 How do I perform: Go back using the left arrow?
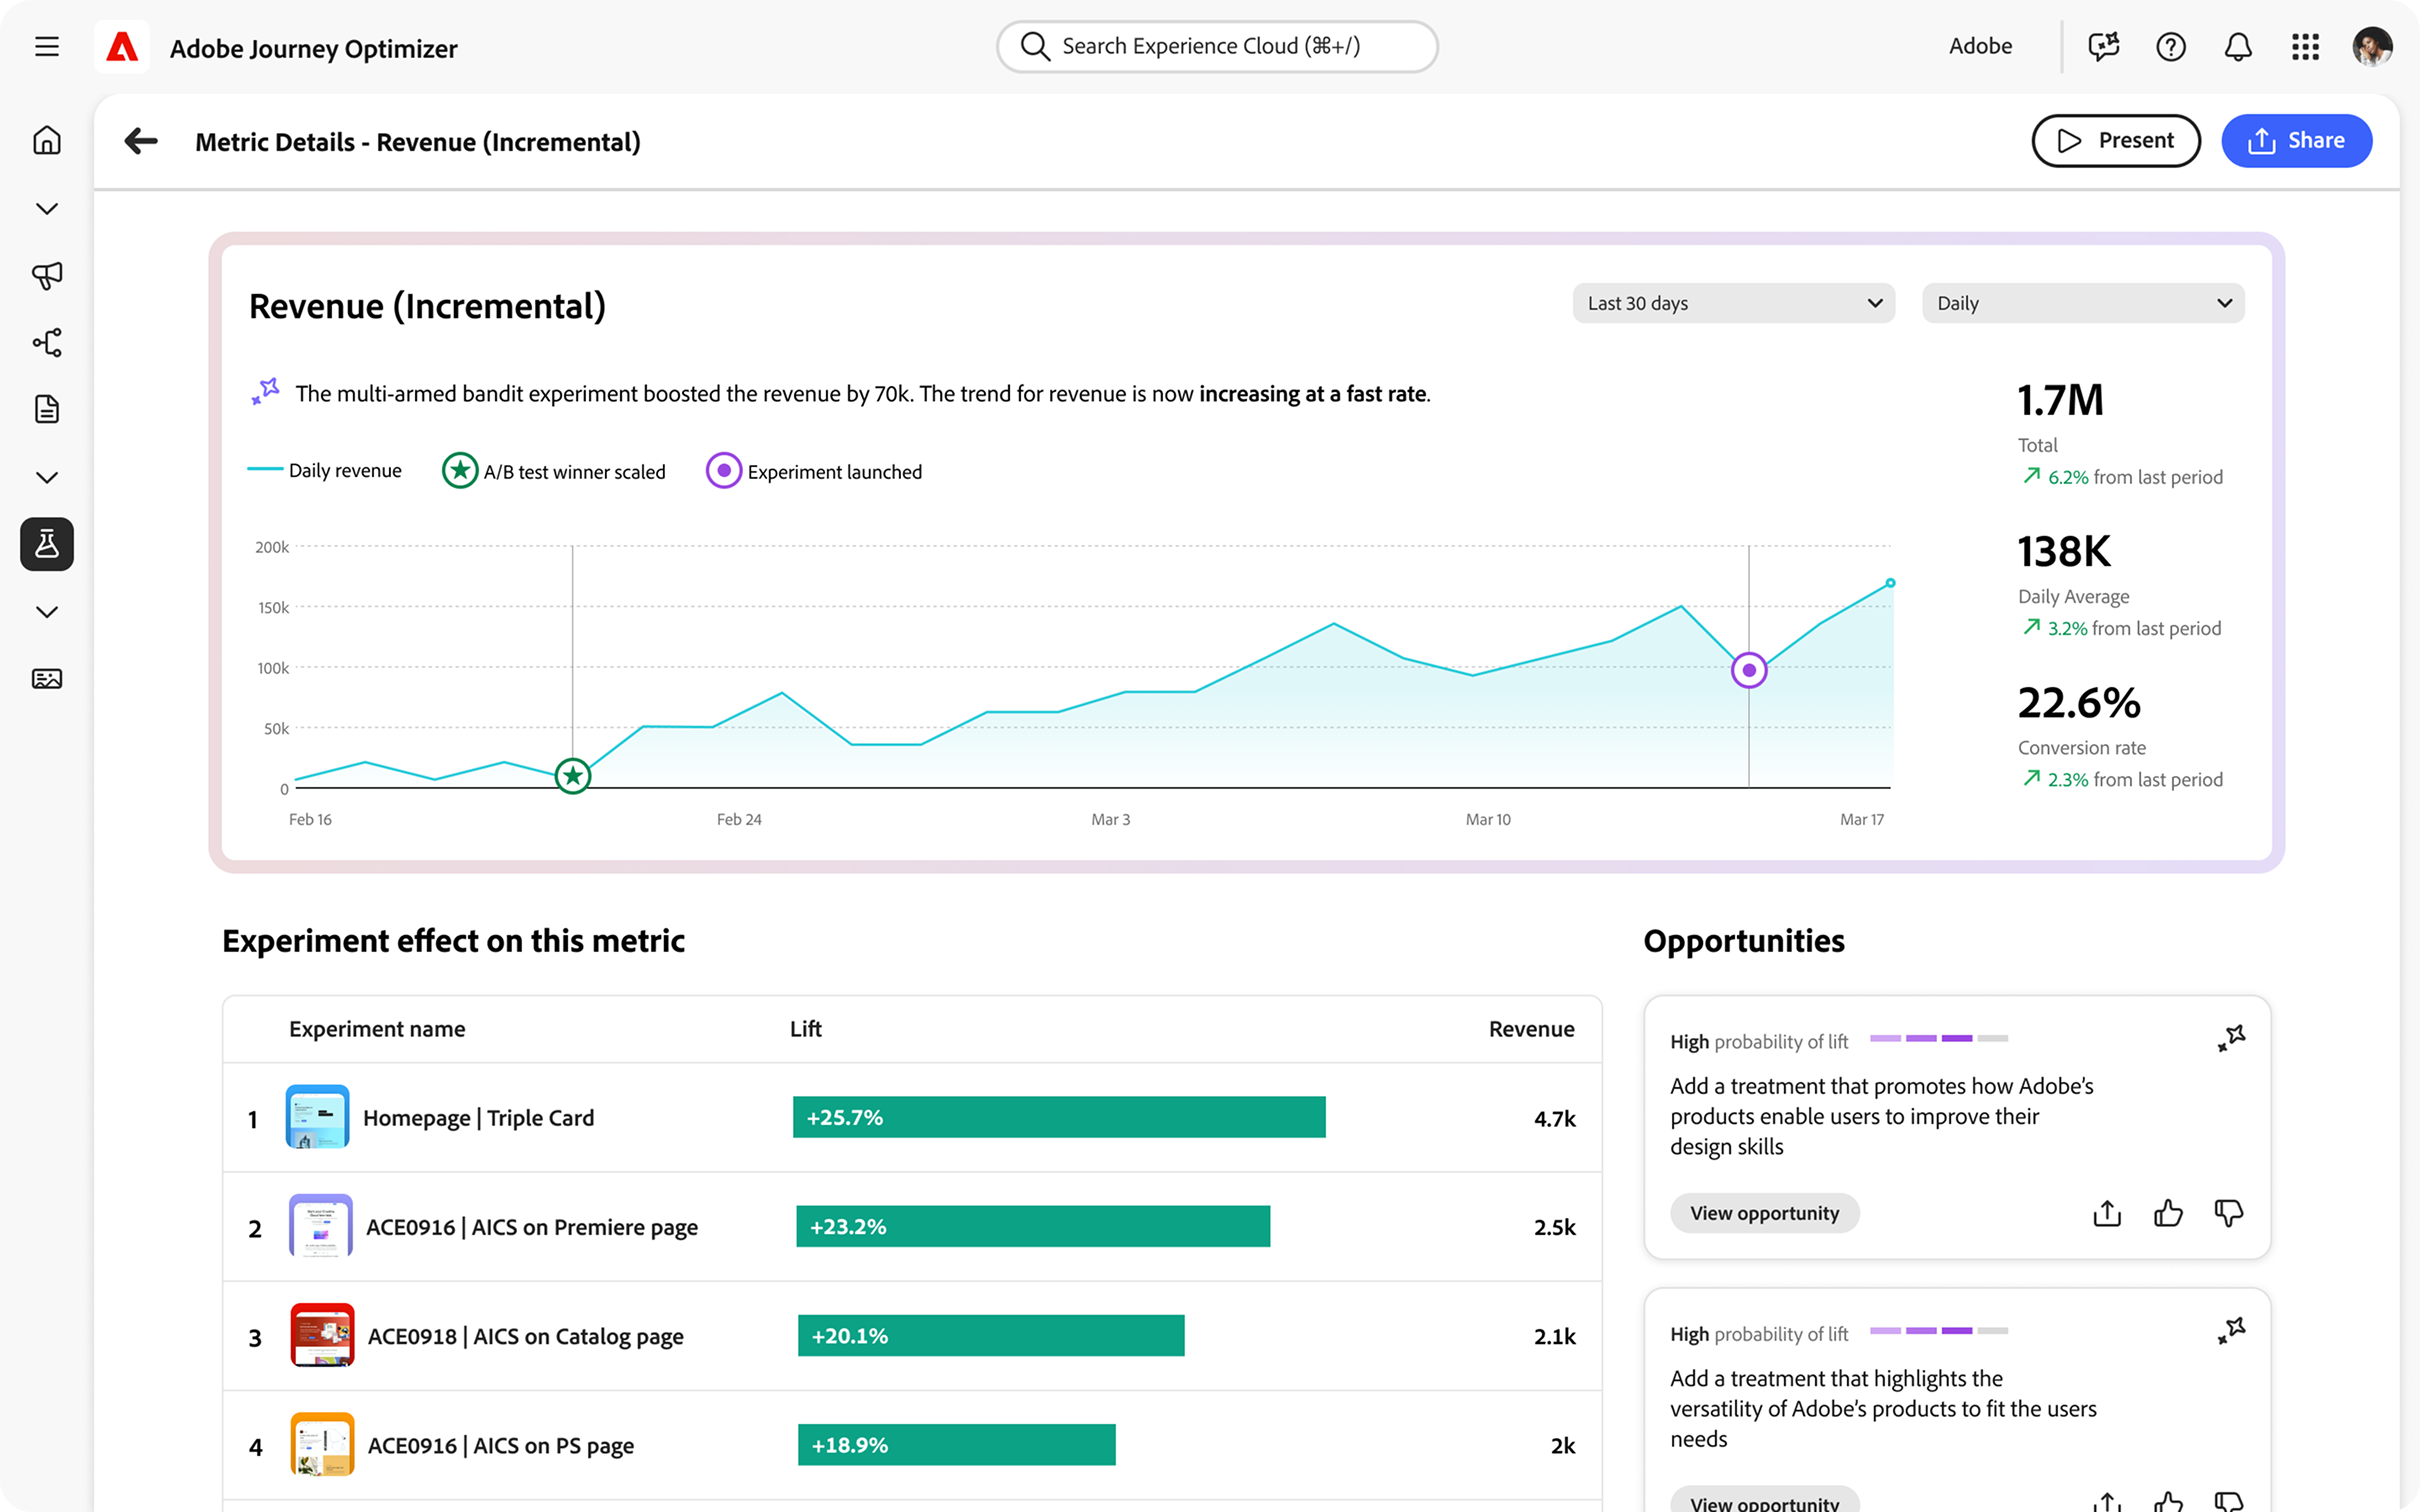(x=141, y=141)
